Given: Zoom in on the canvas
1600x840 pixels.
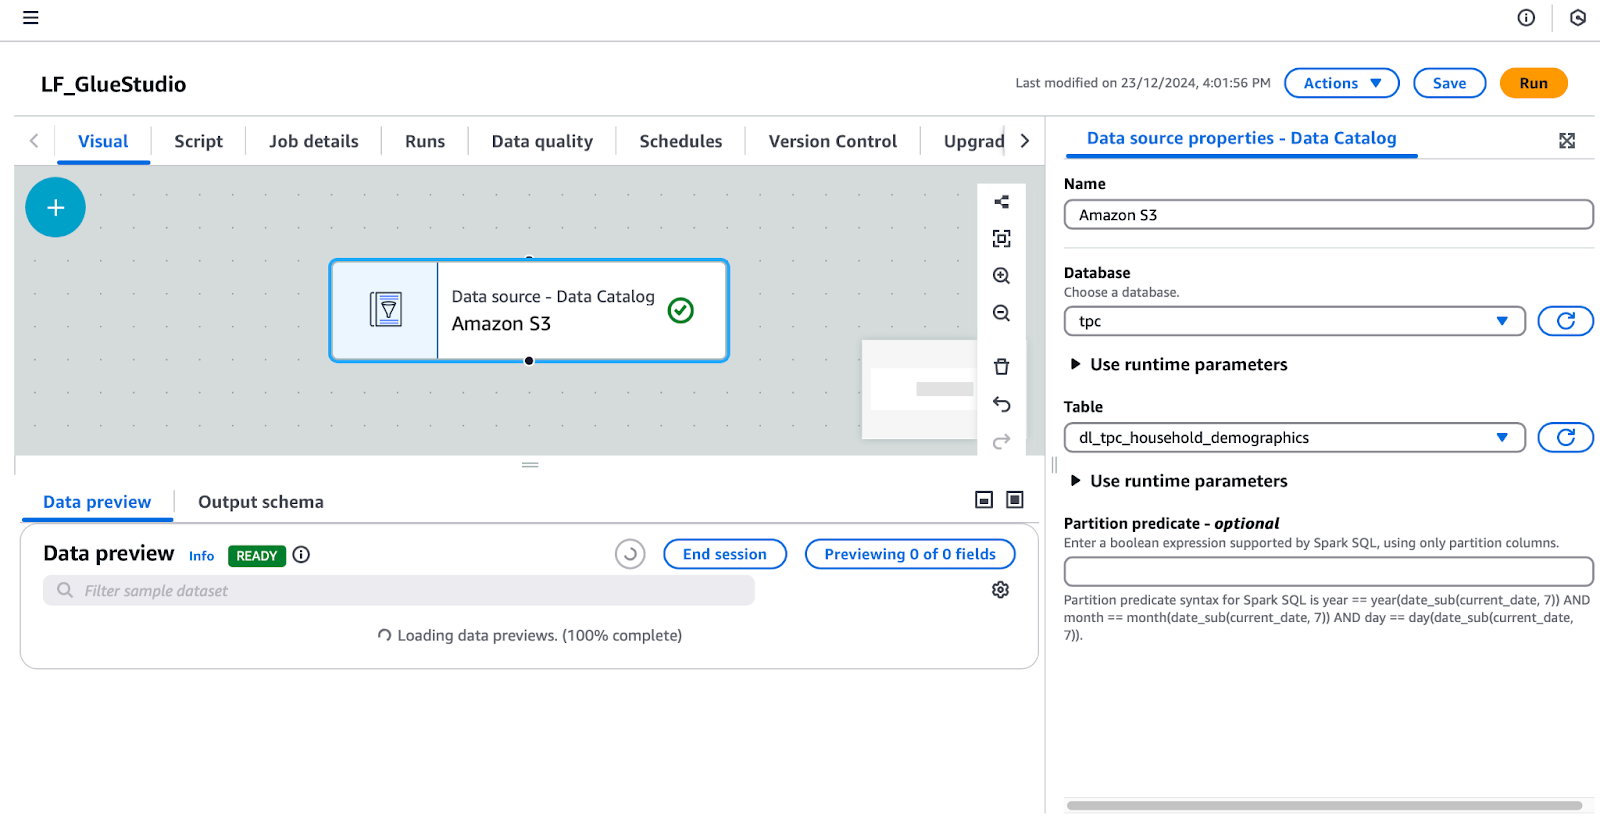Looking at the screenshot, I should click(x=1001, y=276).
